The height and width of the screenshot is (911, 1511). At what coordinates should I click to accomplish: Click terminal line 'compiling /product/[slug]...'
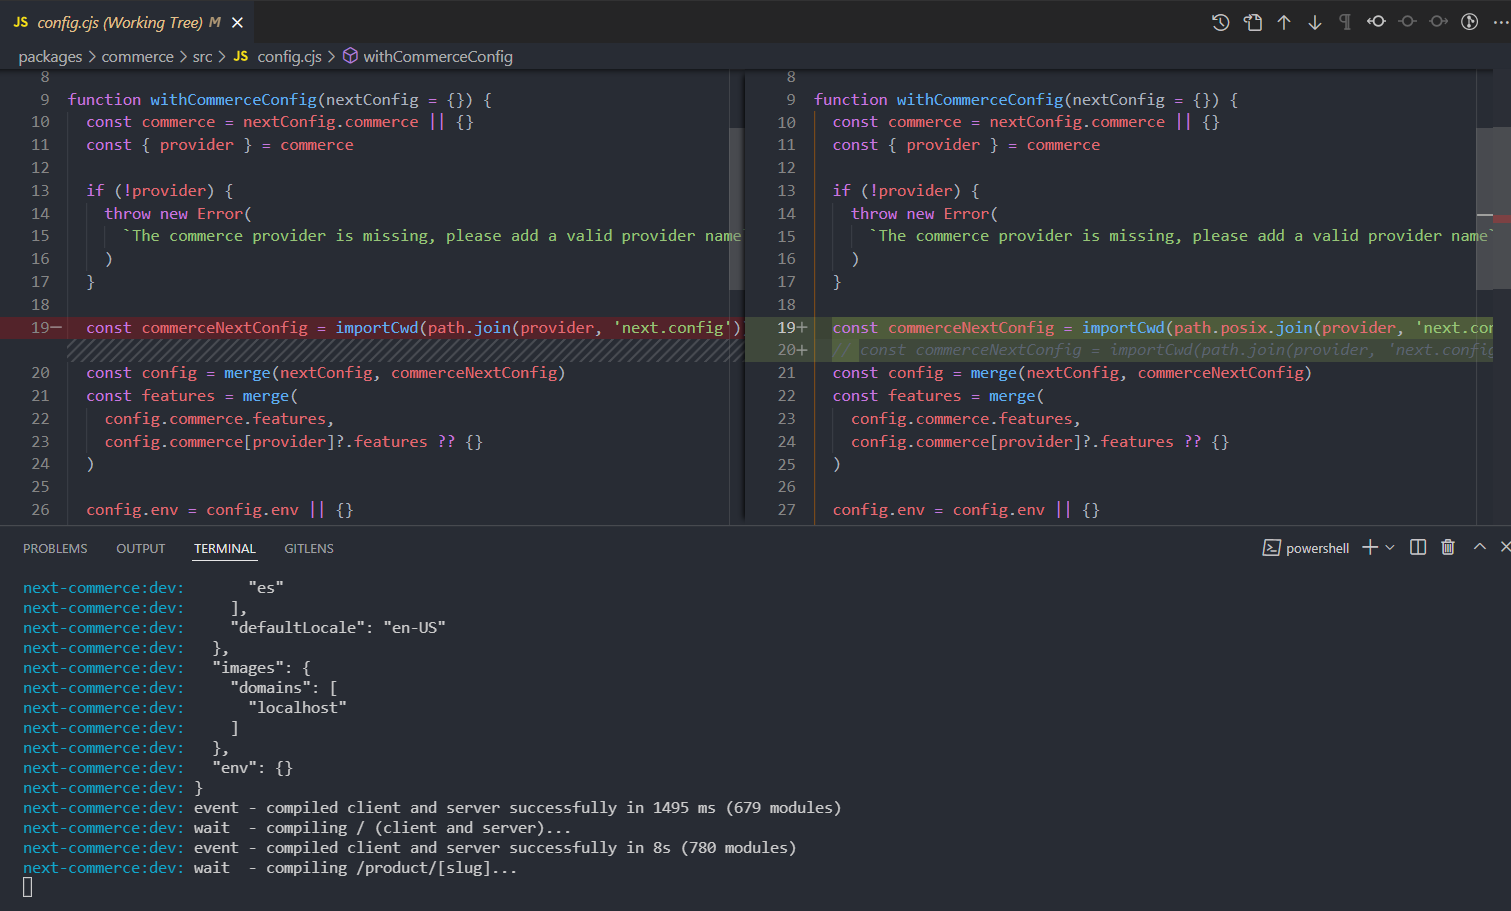[355, 868]
